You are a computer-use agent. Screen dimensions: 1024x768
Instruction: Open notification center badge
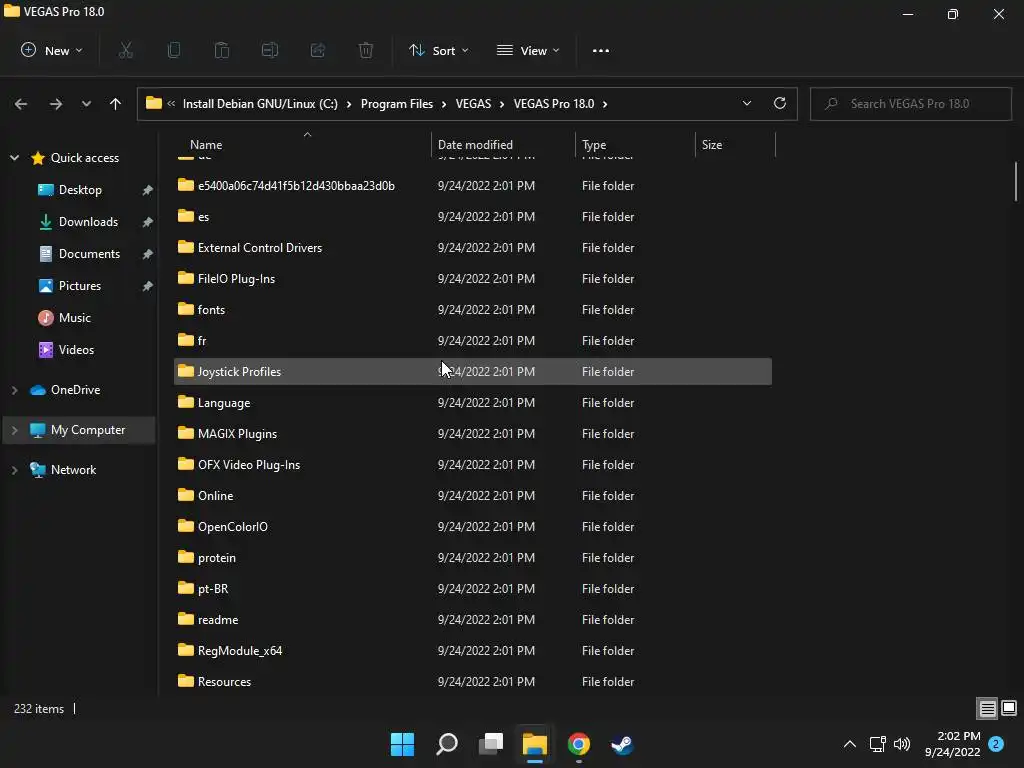click(x=996, y=744)
